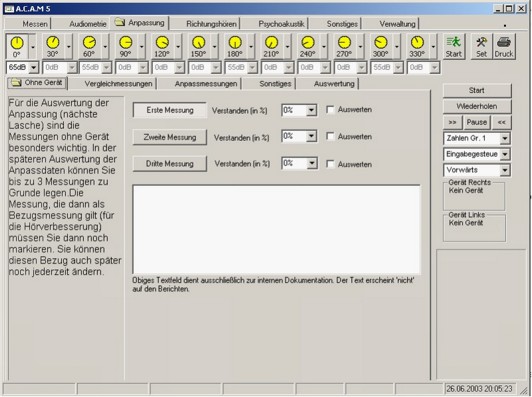Open the Anpassmessungen sub-tab
This screenshot has width=532, height=397.
click(x=206, y=84)
